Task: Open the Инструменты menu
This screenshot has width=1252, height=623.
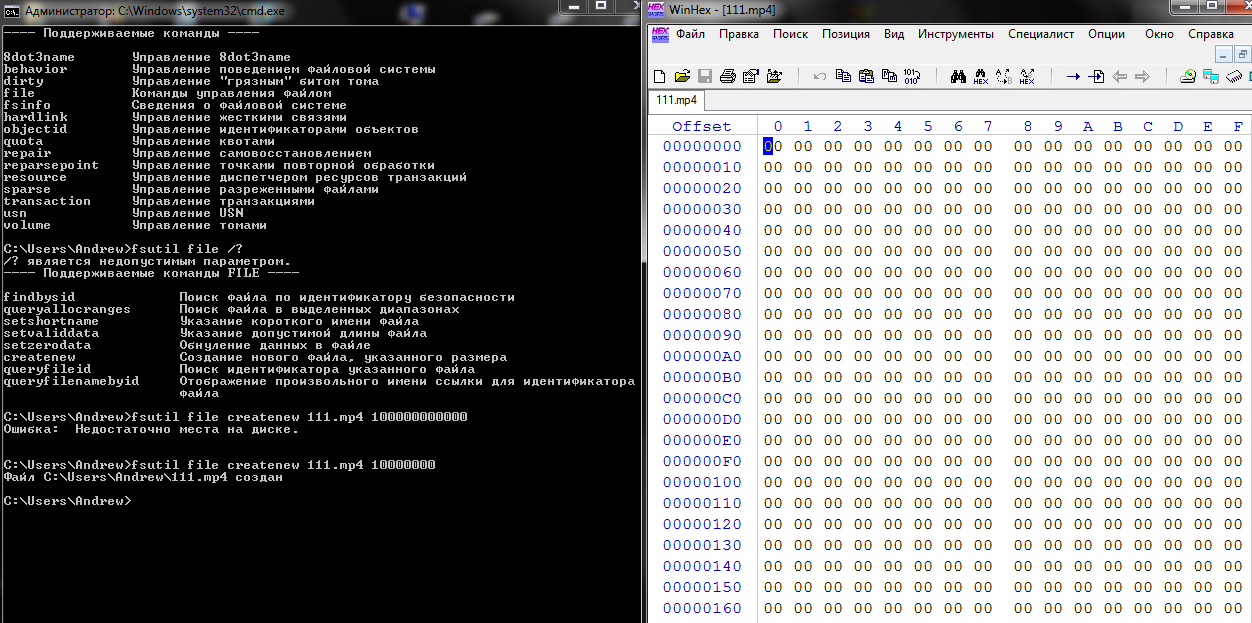Action: [x=956, y=34]
